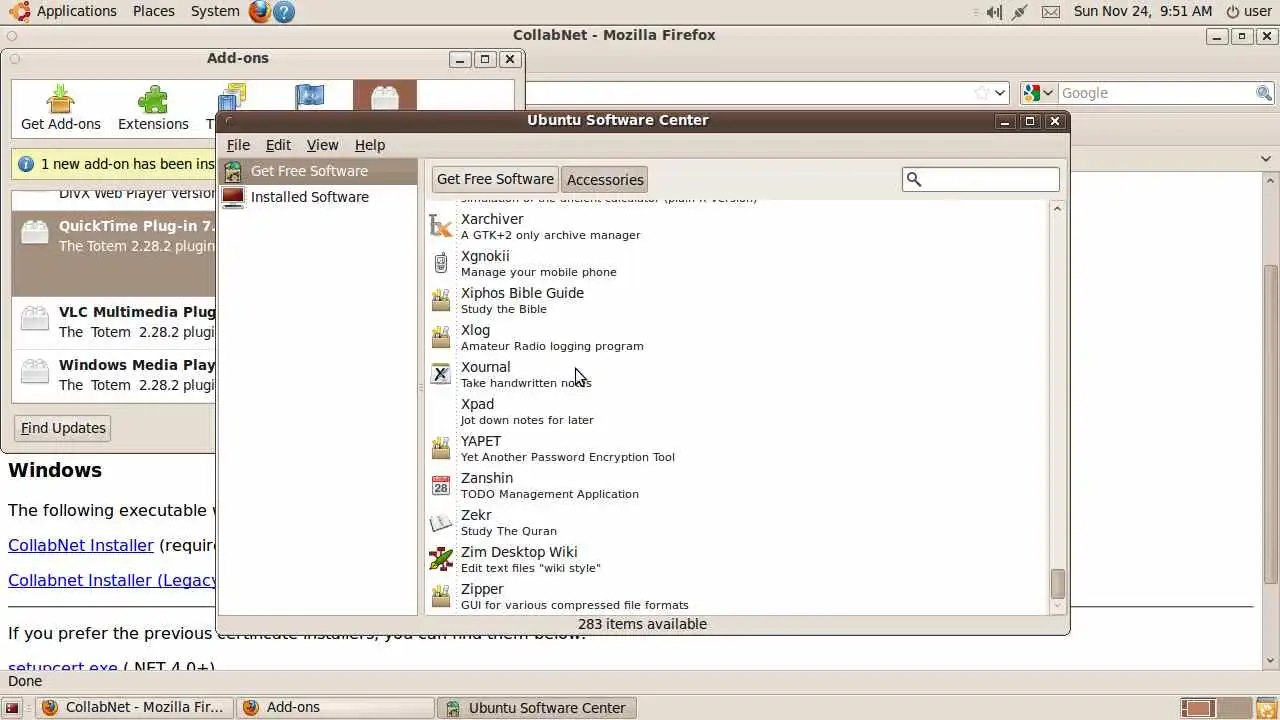The width and height of the screenshot is (1280, 720).
Task: Select the Plugins tab icon in Add-ons
Action: point(385,97)
